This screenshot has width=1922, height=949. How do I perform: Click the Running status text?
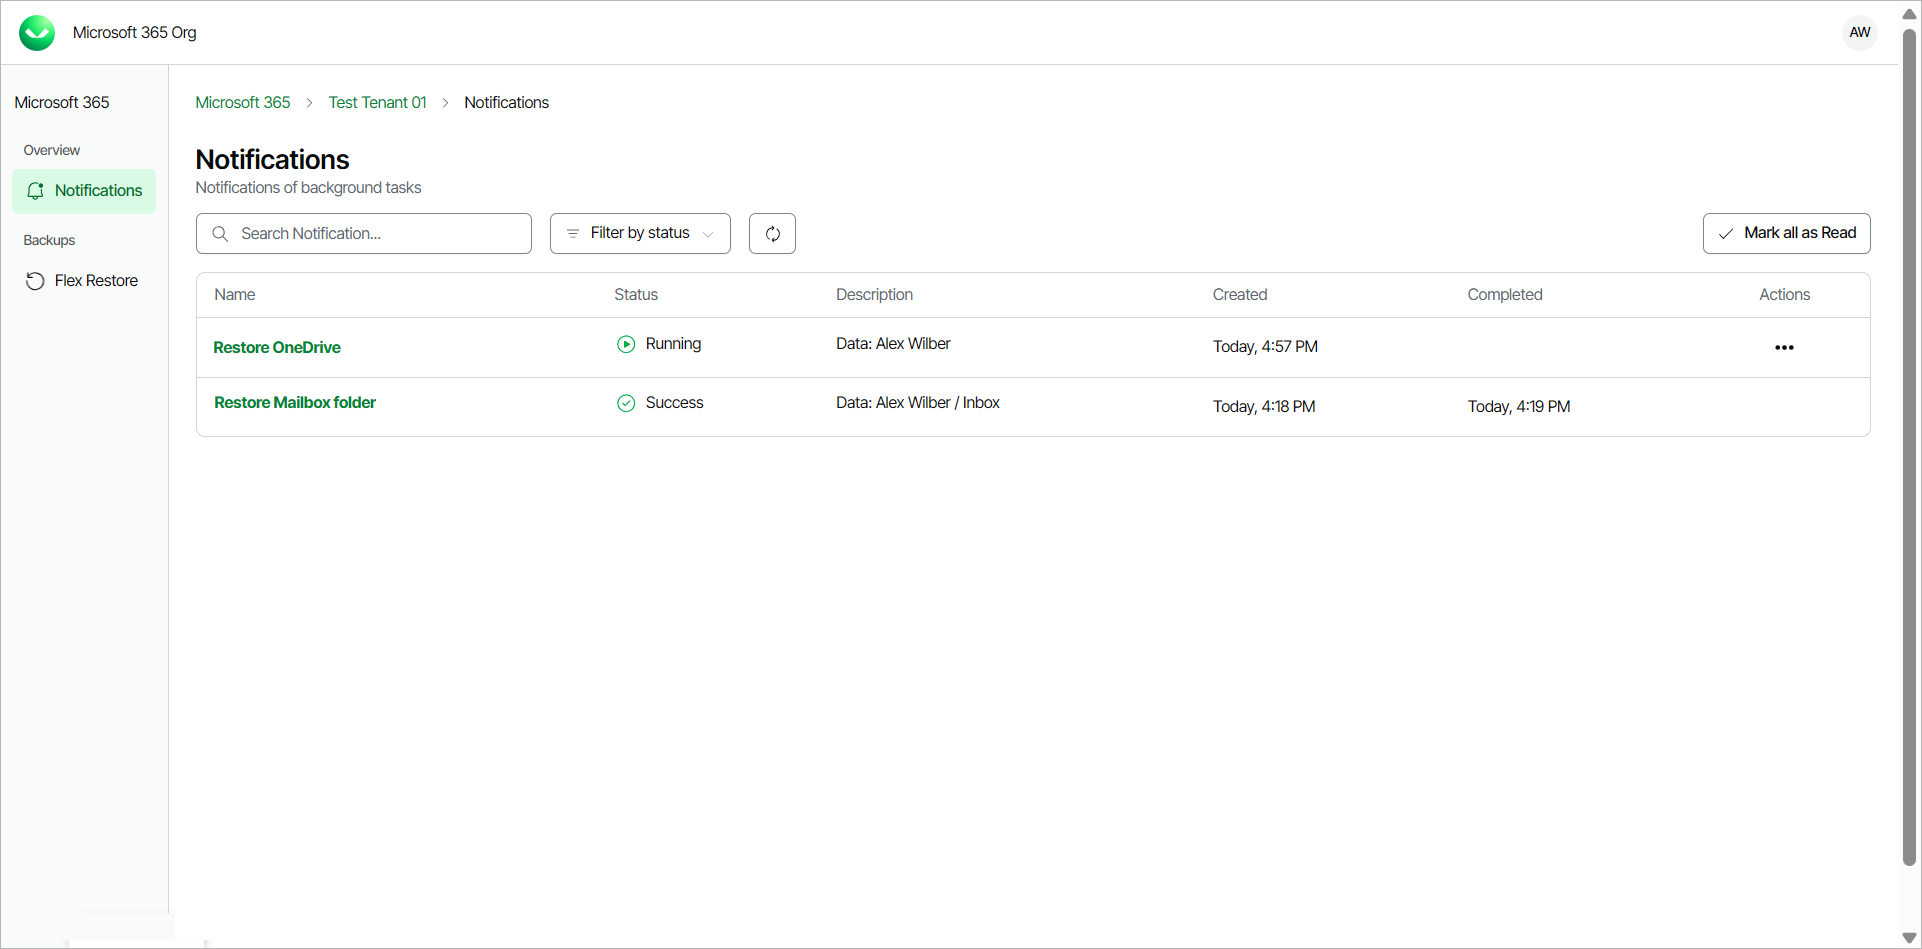pyautogui.click(x=673, y=343)
